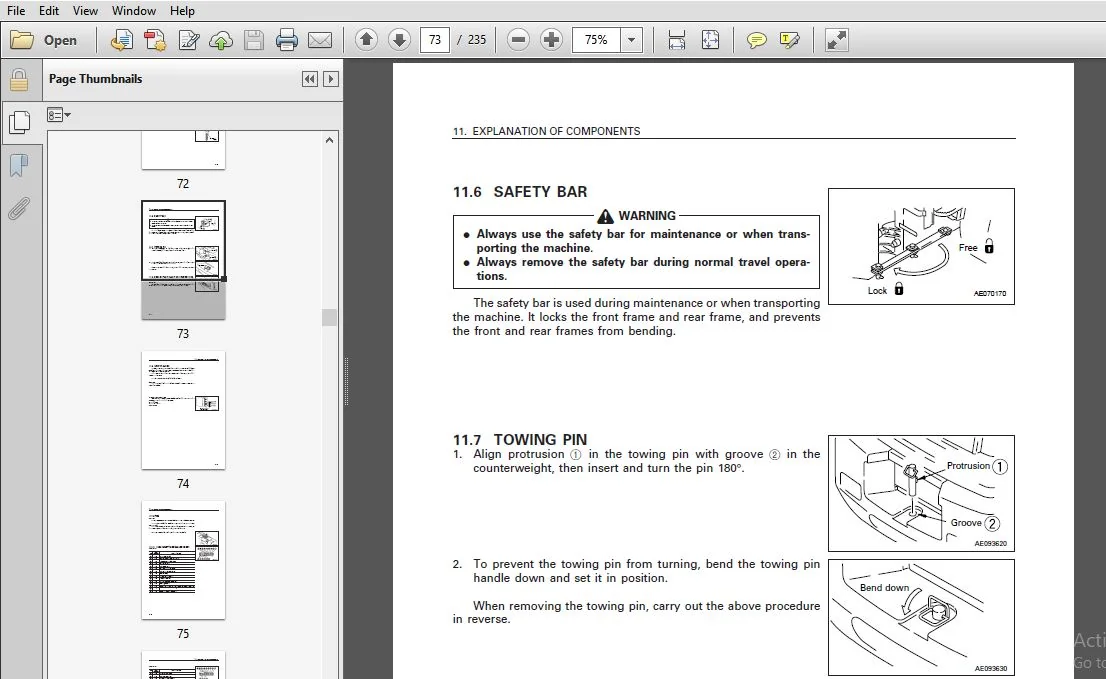Viewport: 1106px width, 679px height.
Task: Select the page 73 thumbnail
Action: point(183,260)
